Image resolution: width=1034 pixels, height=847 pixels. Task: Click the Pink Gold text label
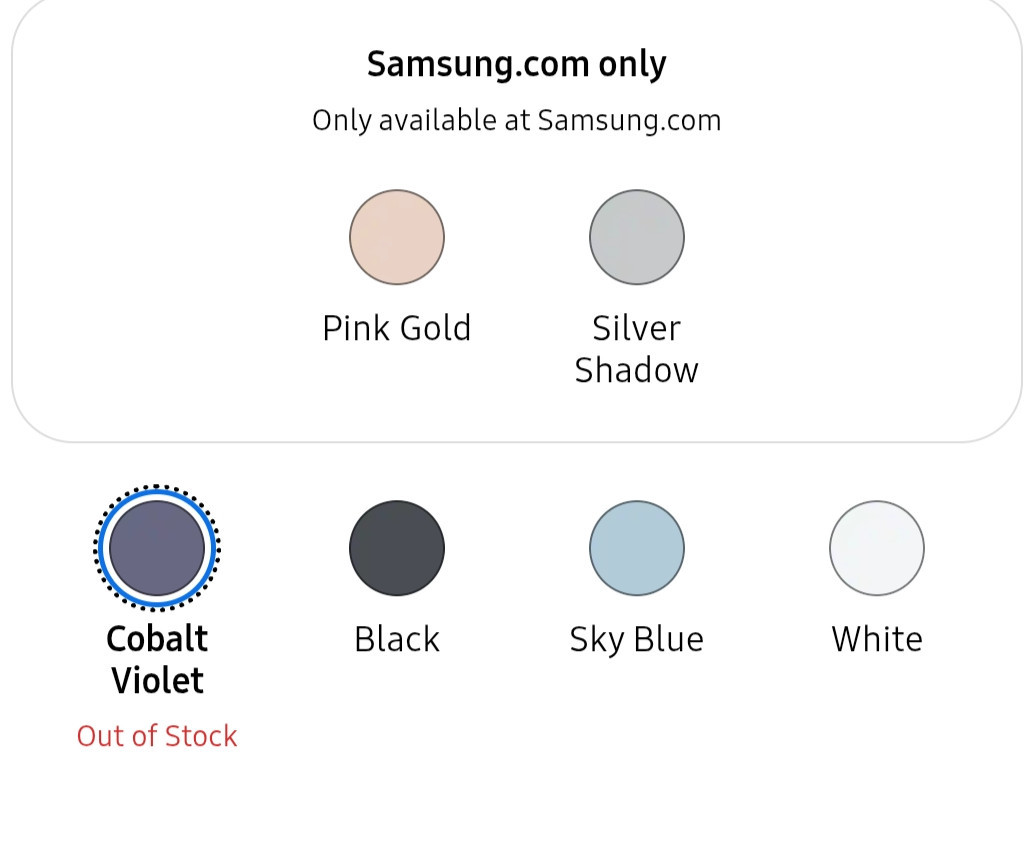(x=397, y=328)
